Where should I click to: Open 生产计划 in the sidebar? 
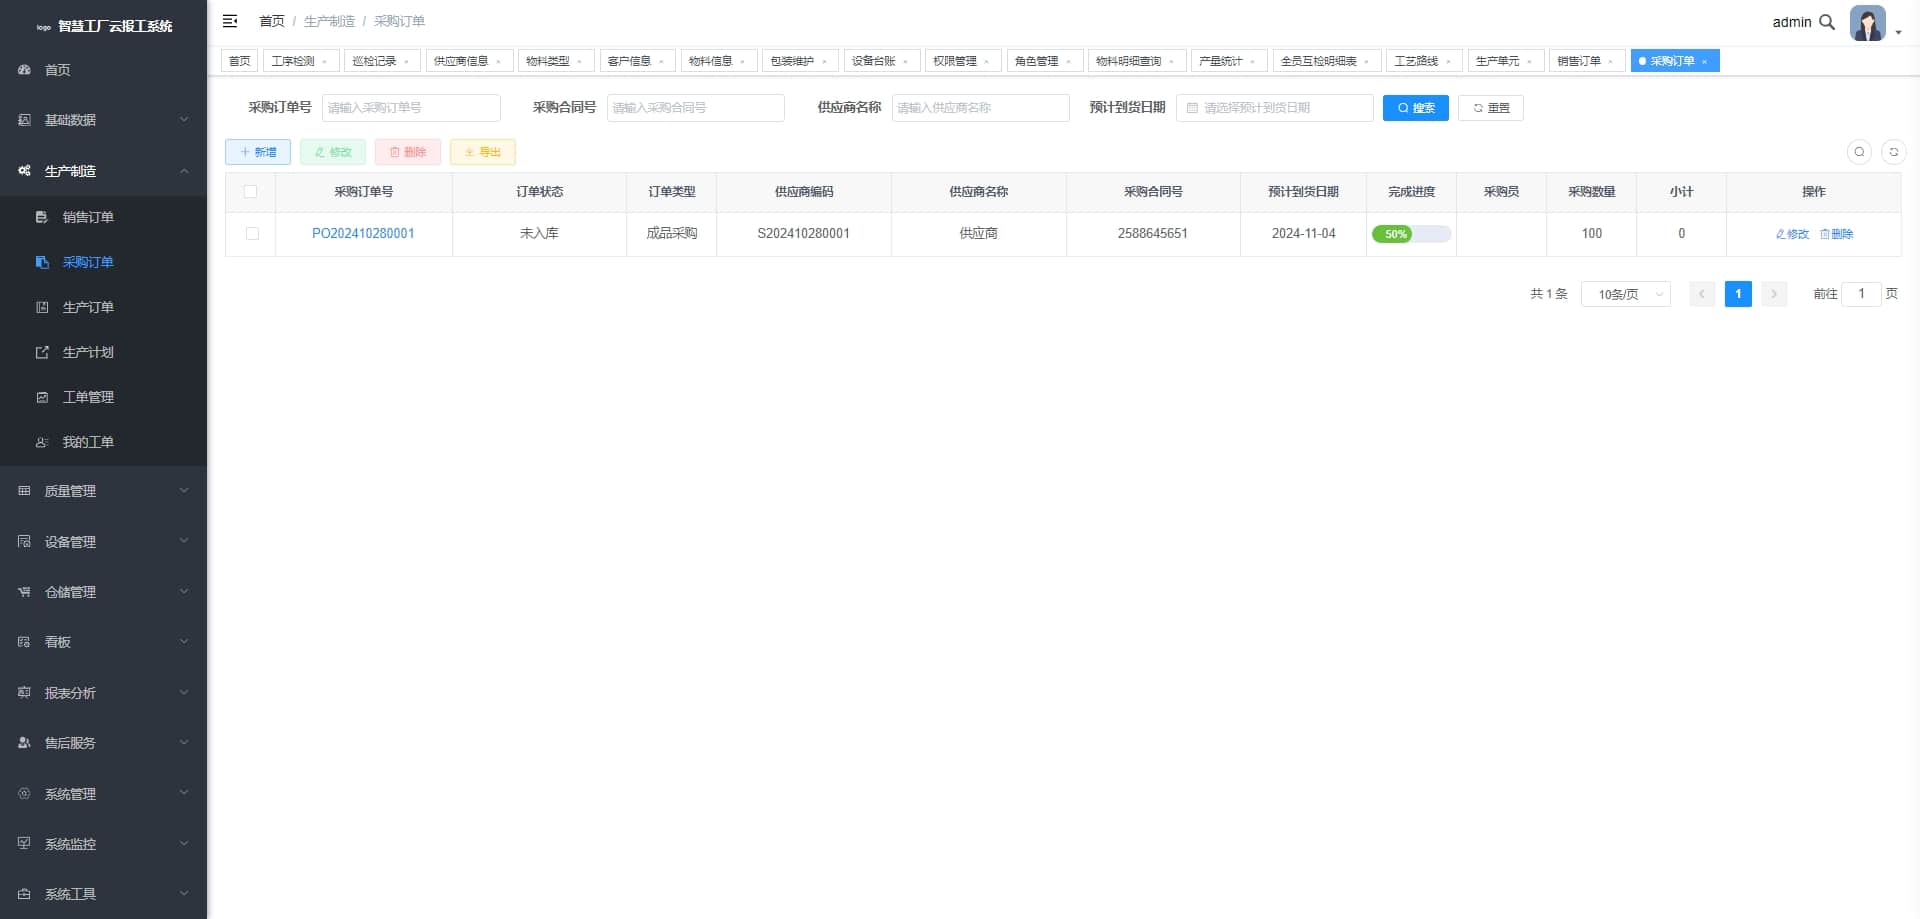pyautogui.click(x=104, y=352)
